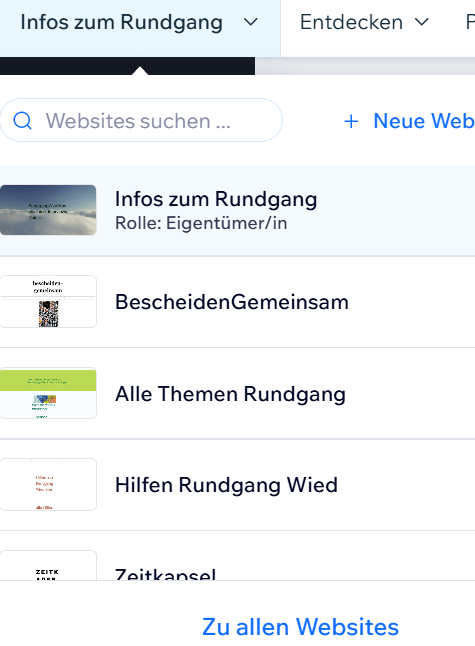The image size is (475, 646).
Task: Expand the Infos zum Rundgang chevron
Action: [250, 22]
